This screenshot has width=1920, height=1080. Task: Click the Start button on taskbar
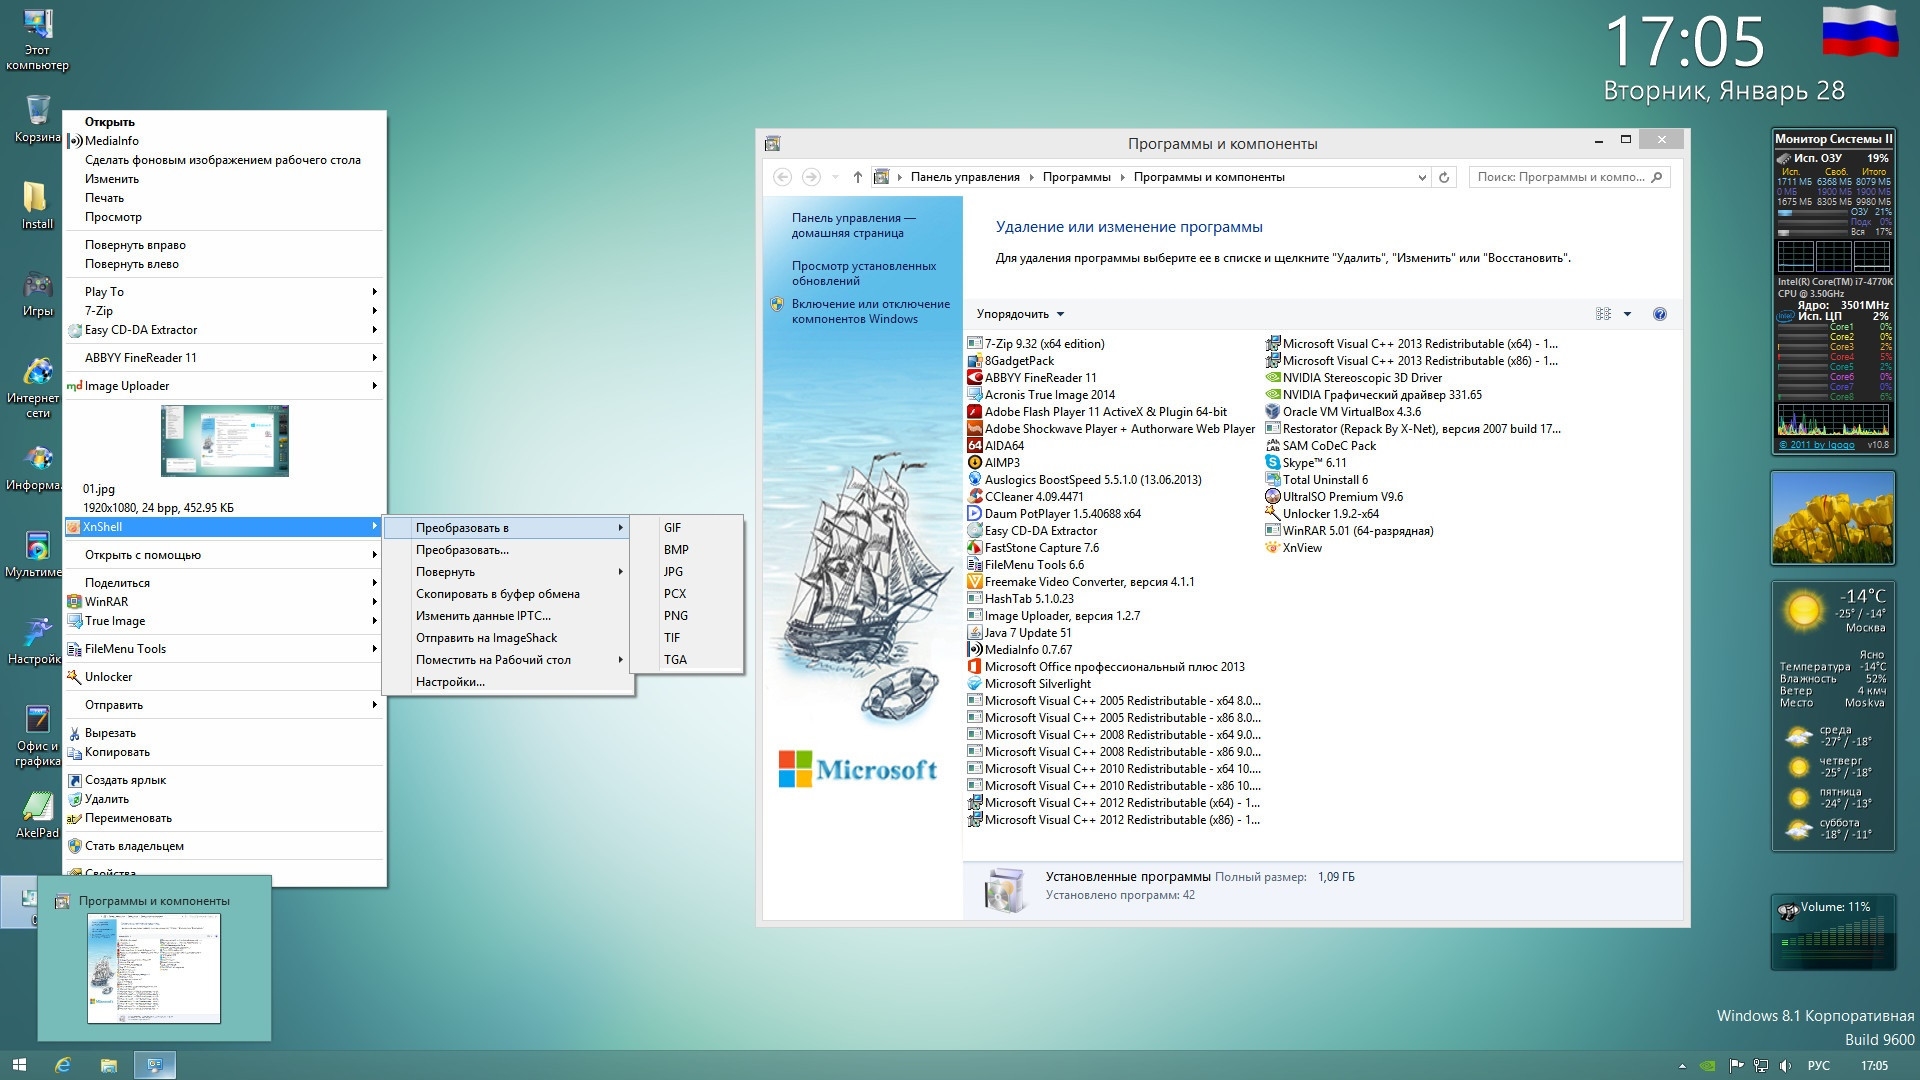point(19,1065)
